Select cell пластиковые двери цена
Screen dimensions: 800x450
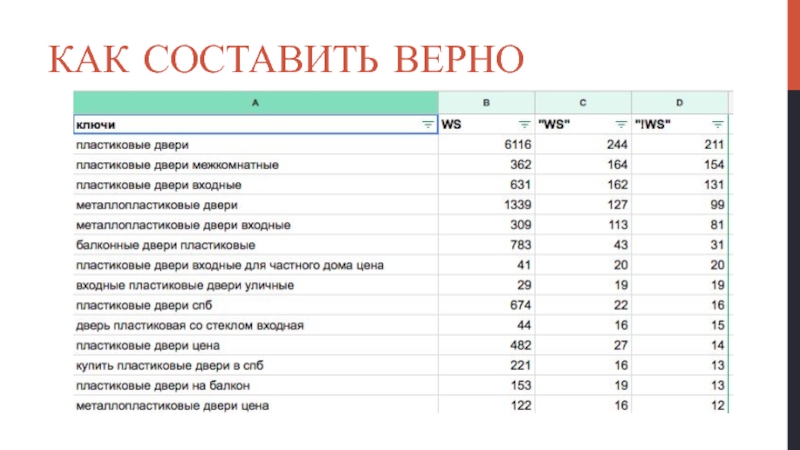point(256,345)
